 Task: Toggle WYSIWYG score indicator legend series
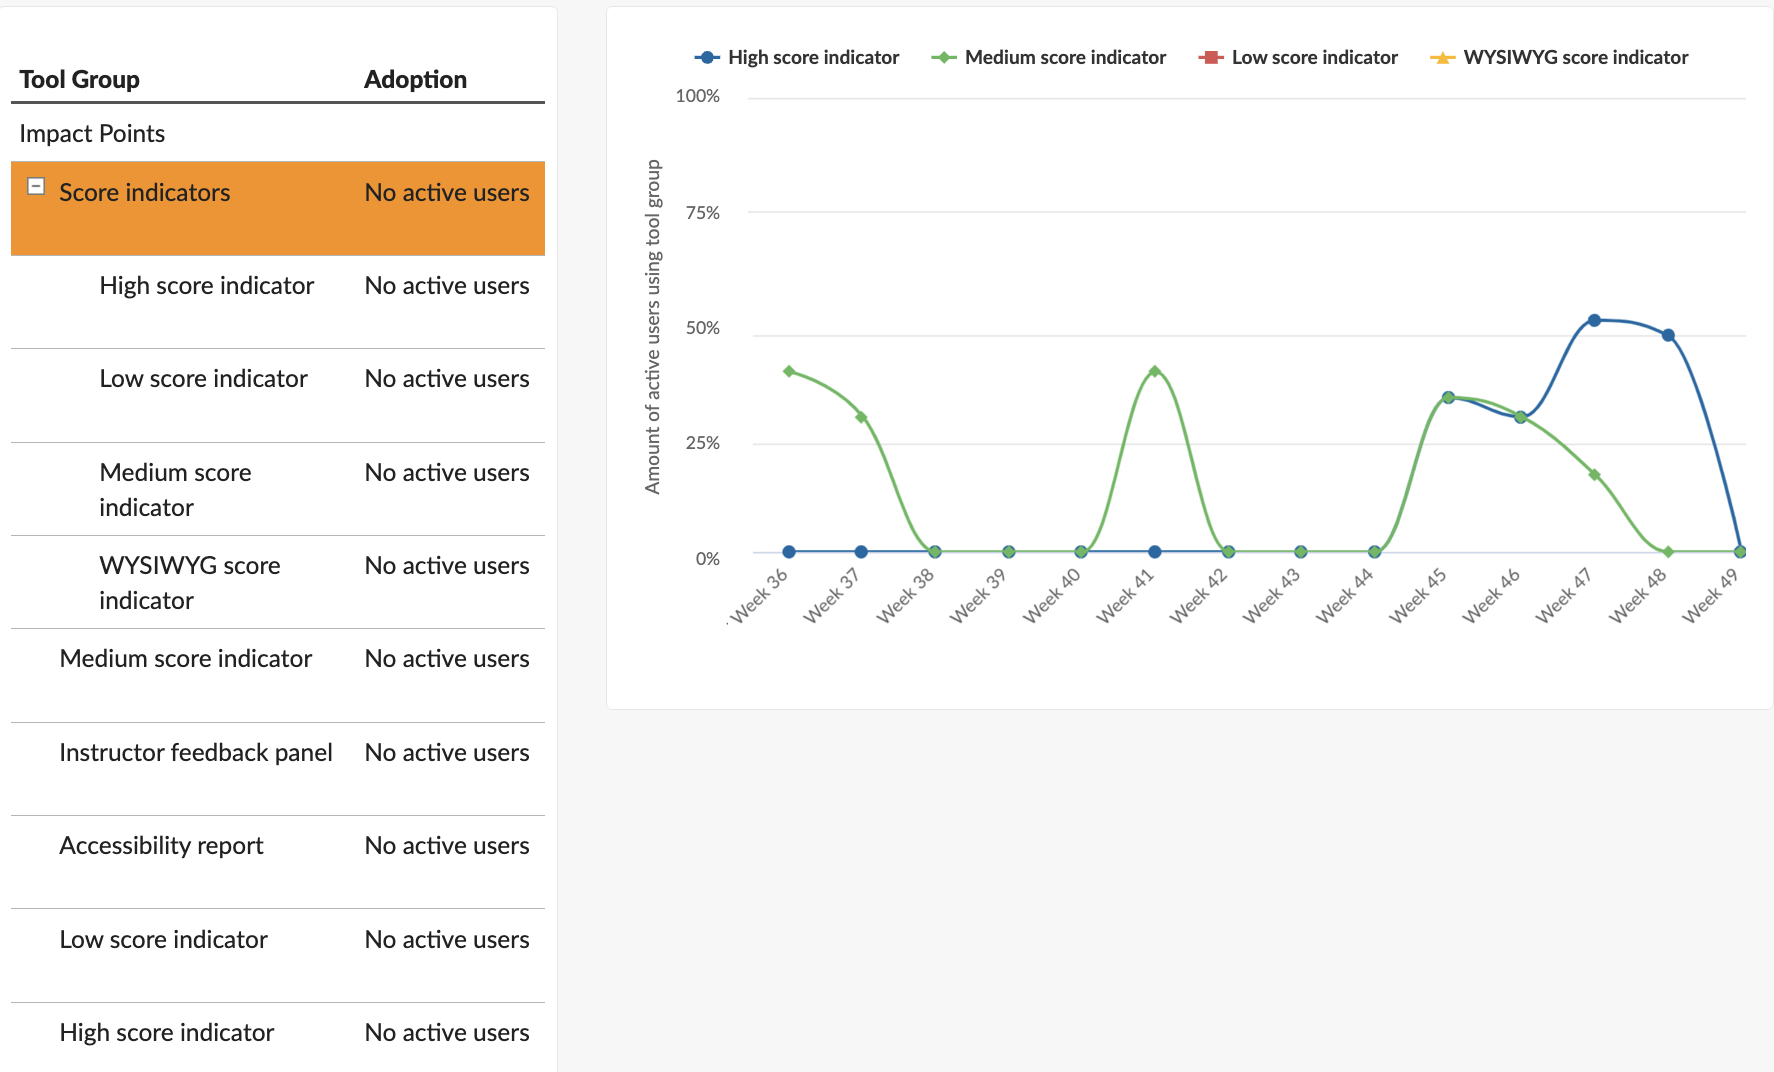coord(1559,58)
